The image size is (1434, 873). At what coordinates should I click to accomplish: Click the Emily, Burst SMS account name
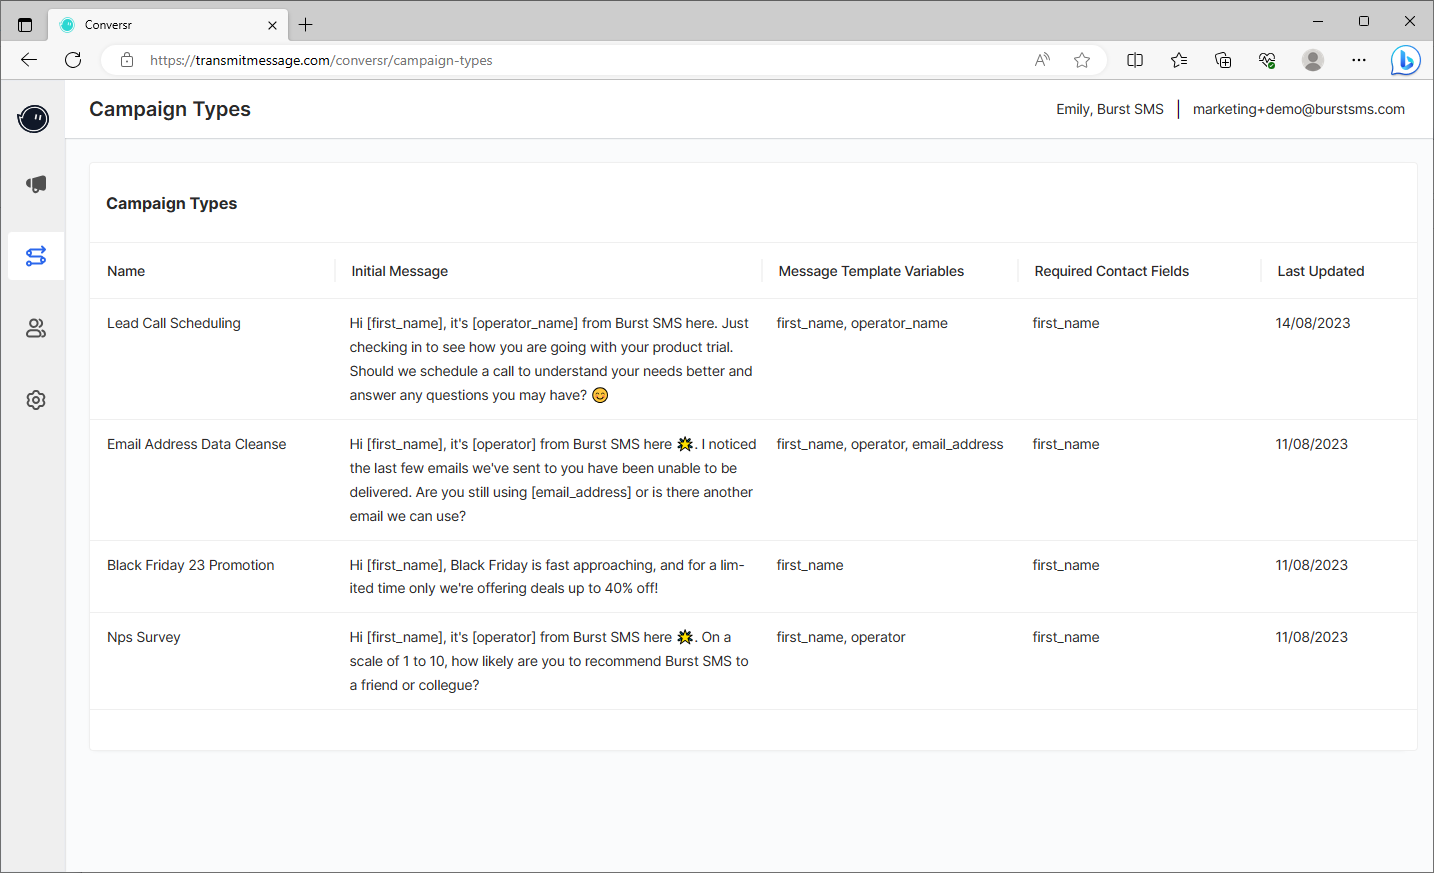(1110, 109)
